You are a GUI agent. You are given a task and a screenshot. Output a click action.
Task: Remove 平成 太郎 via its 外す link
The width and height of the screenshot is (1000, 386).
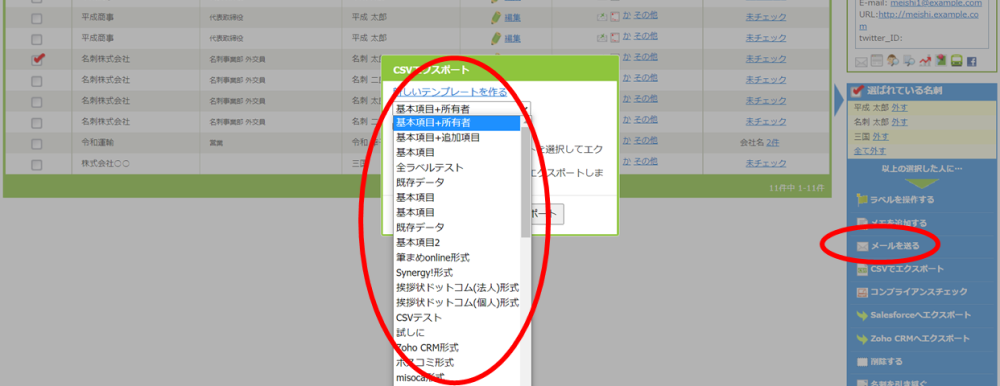[899, 107]
